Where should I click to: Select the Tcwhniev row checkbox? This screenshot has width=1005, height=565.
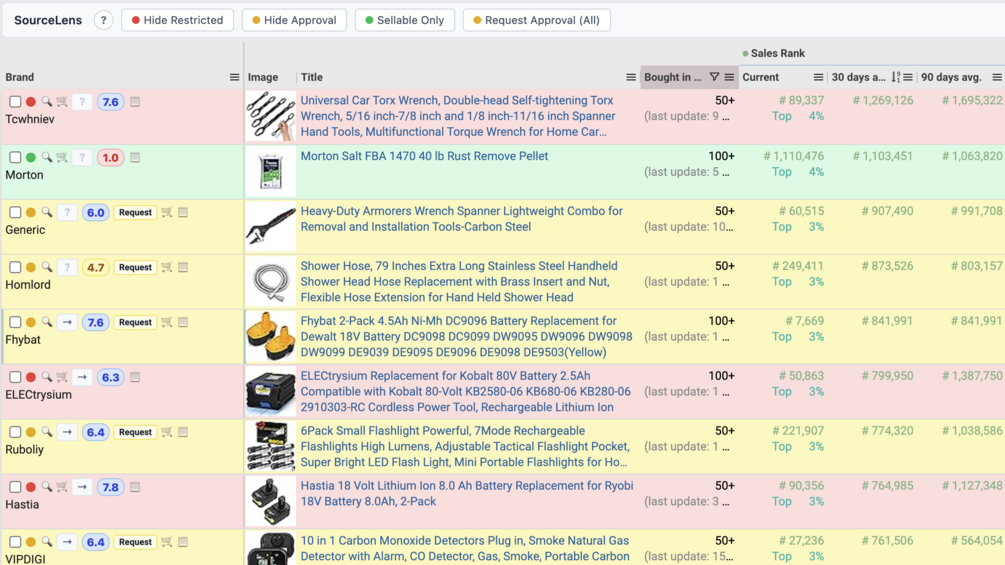pyautogui.click(x=15, y=102)
